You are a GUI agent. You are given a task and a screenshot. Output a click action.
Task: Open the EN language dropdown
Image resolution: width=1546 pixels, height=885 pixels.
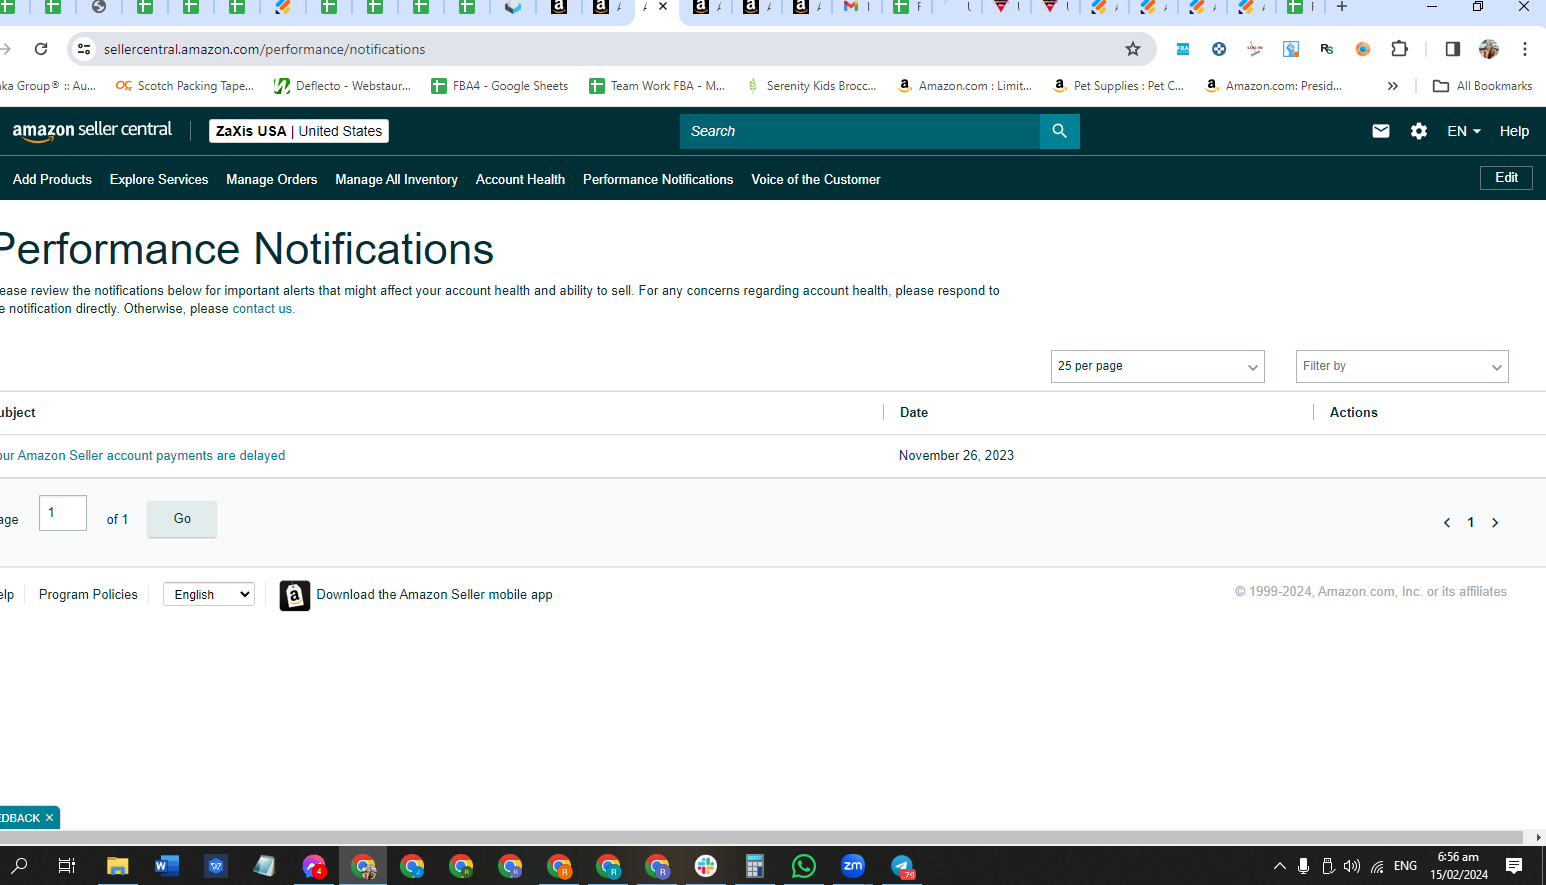(1464, 131)
